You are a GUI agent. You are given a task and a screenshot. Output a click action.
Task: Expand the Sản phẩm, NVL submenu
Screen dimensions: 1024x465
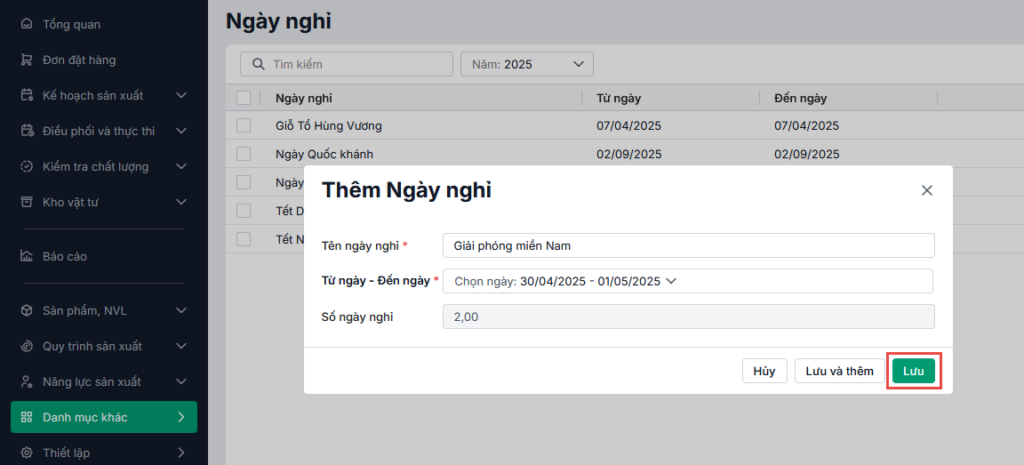click(181, 310)
